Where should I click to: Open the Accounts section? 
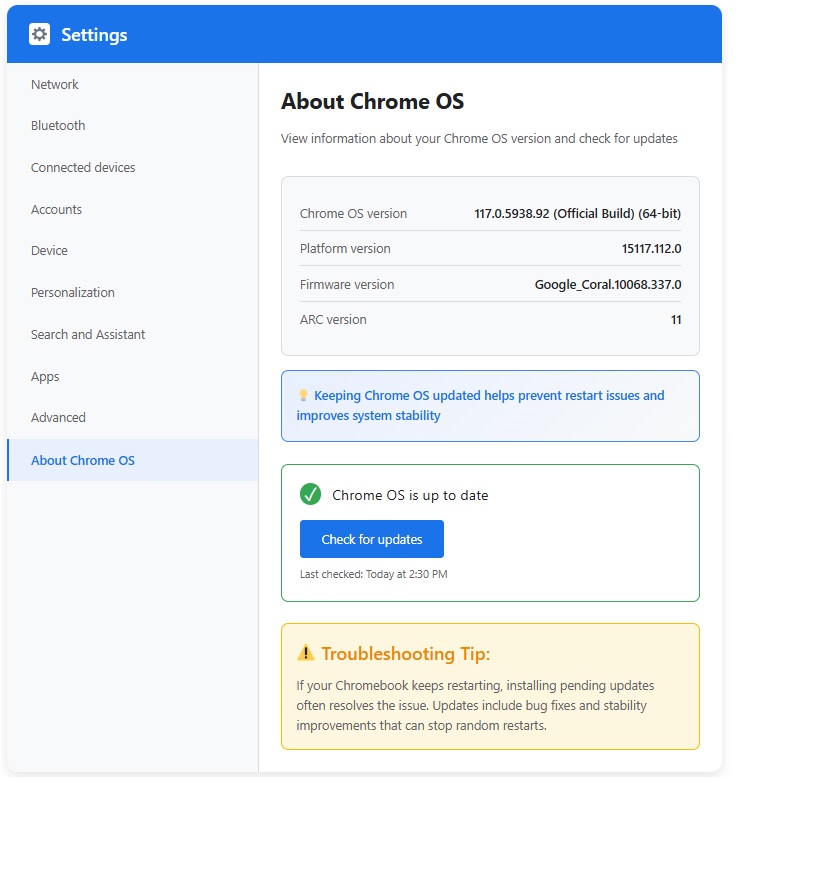click(133, 209)
